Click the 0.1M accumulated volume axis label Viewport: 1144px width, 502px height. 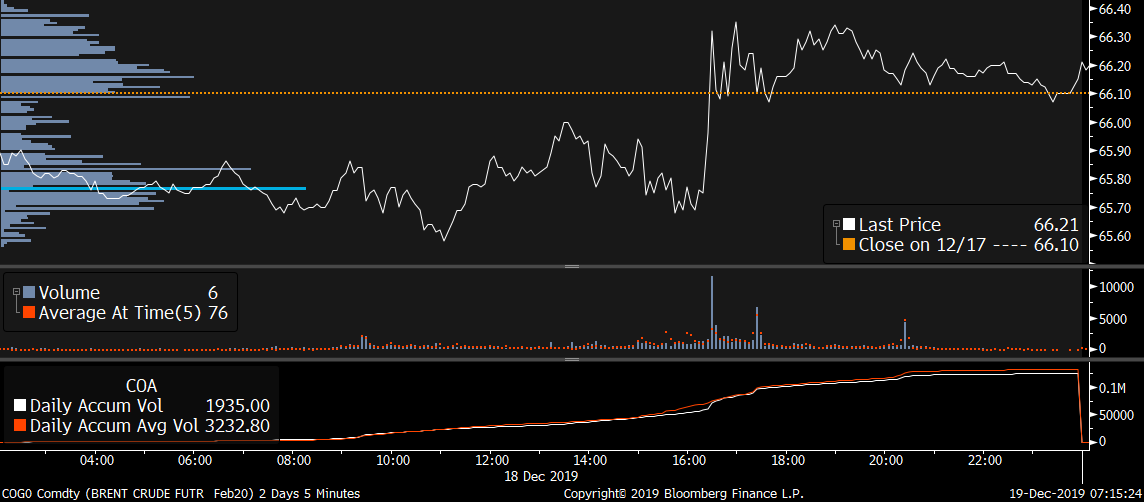pos(1112,386)
